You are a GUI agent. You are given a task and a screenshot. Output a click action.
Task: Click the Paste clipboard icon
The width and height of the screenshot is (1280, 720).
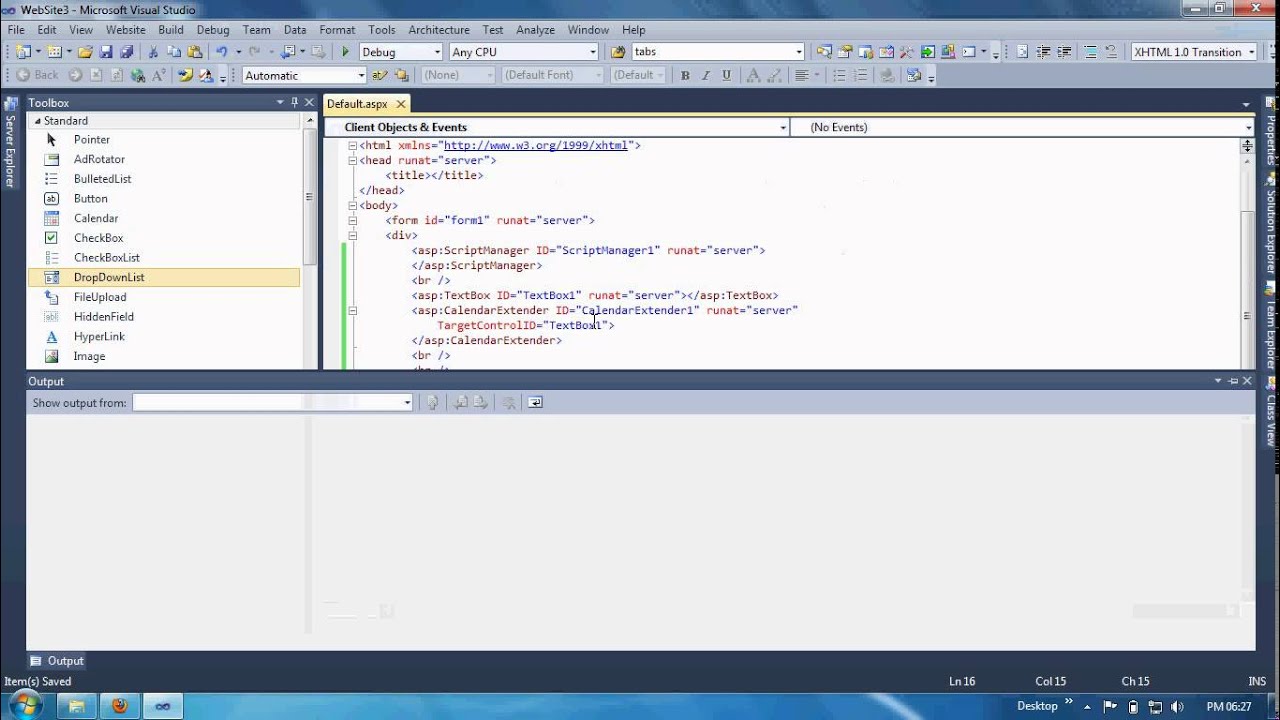pyautogui.click(x=194, y=52)
